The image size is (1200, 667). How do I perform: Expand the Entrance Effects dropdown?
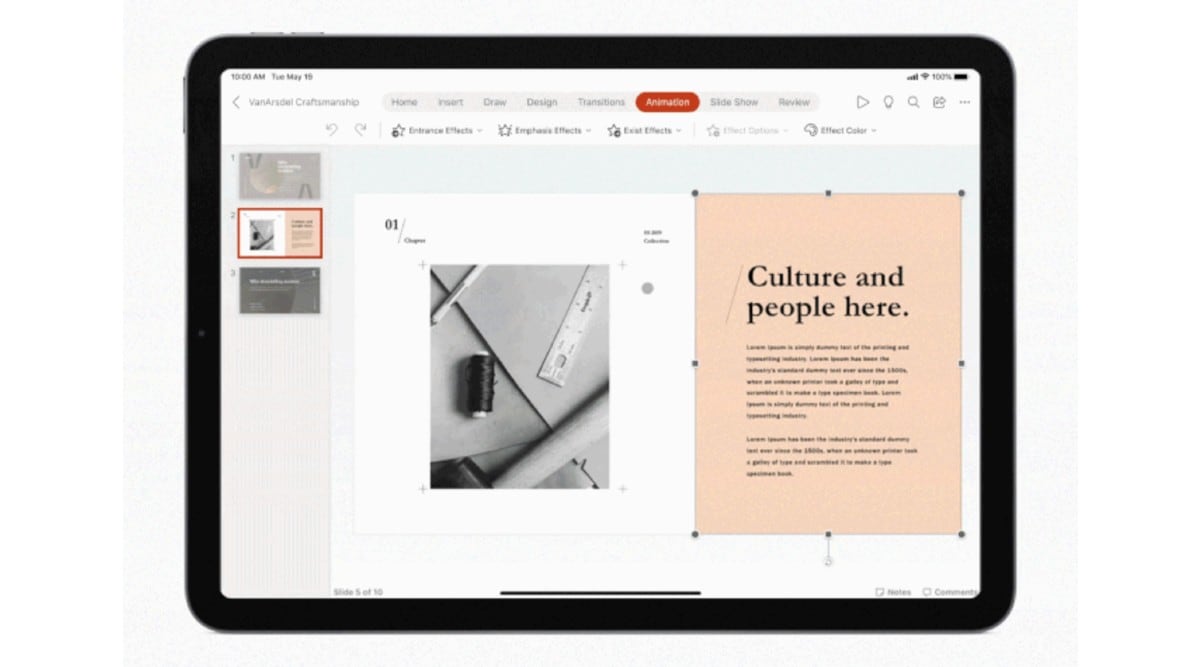click(437, 131)
